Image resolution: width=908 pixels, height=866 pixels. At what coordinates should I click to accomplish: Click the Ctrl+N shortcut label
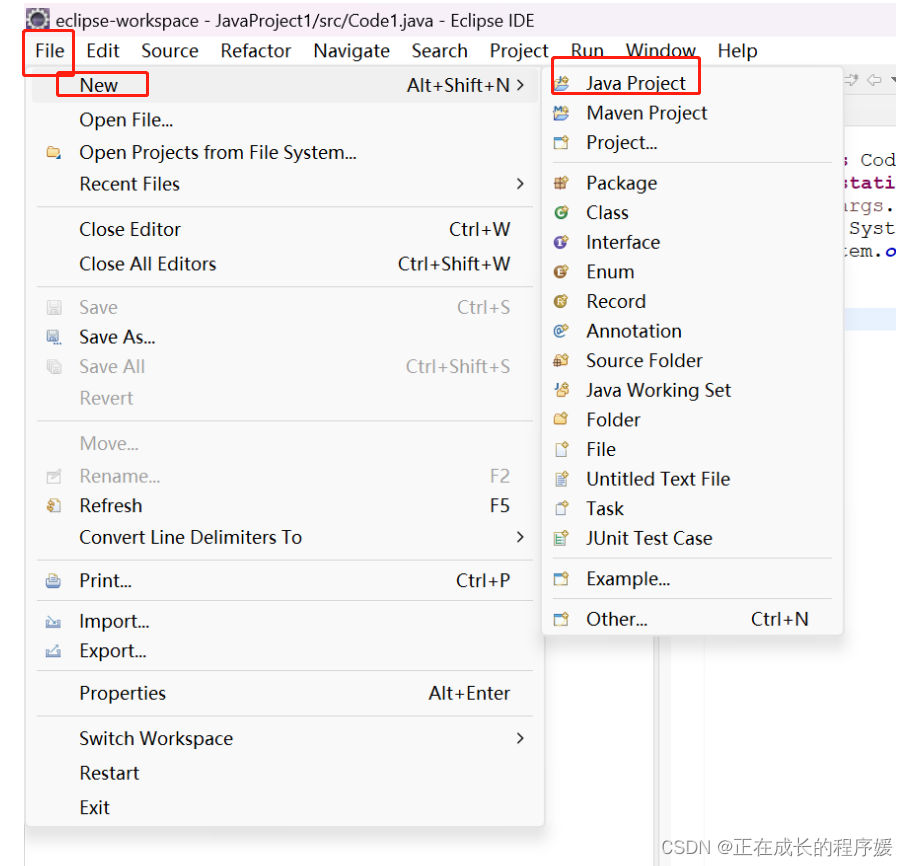[779, 619]
